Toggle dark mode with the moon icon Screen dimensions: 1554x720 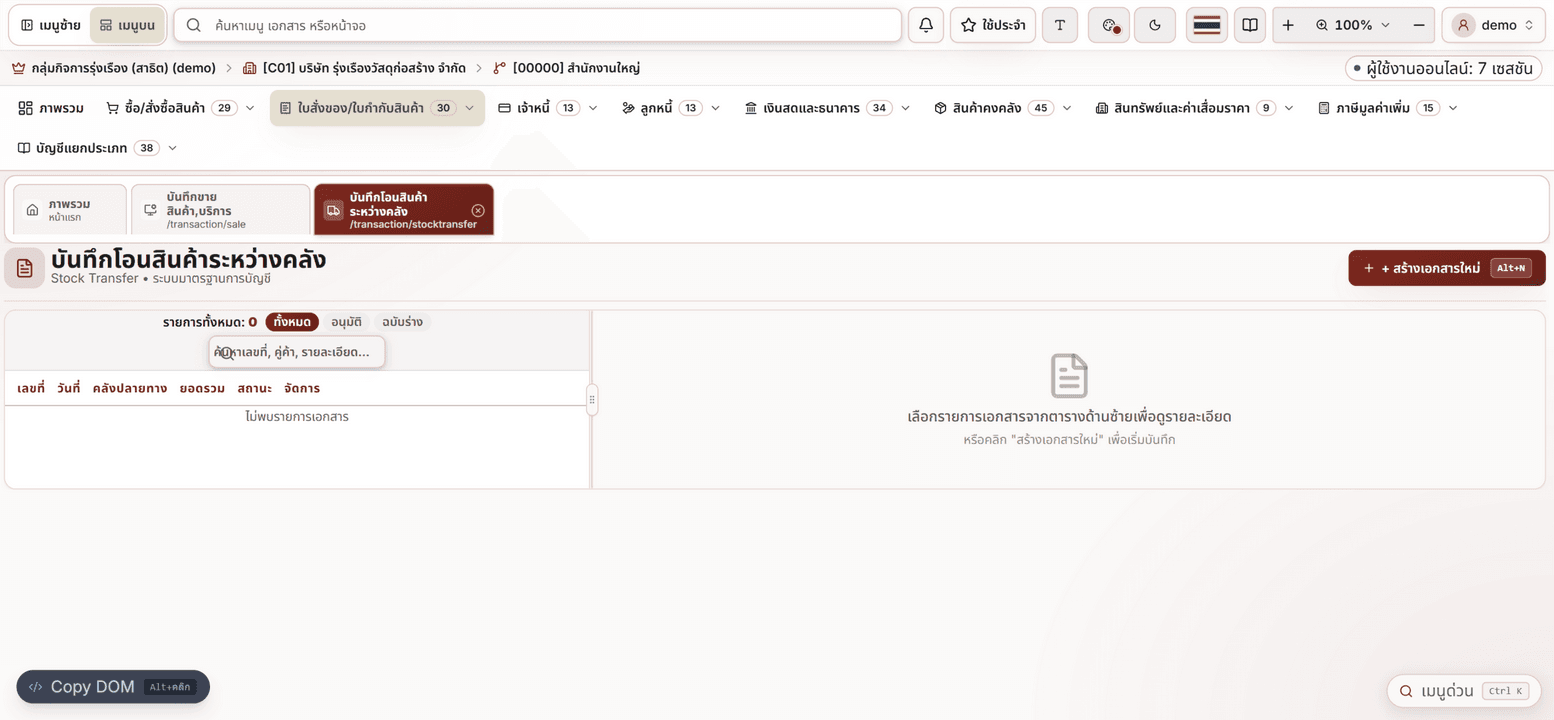(1155, 25)
